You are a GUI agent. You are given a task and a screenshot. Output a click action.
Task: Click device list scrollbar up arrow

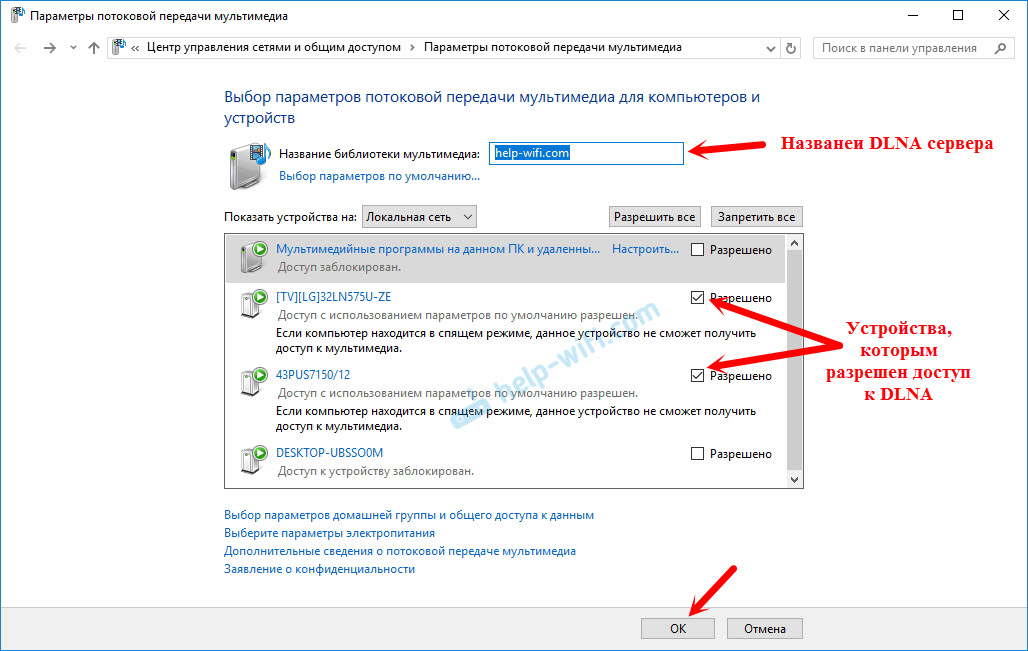click(795, 243)
